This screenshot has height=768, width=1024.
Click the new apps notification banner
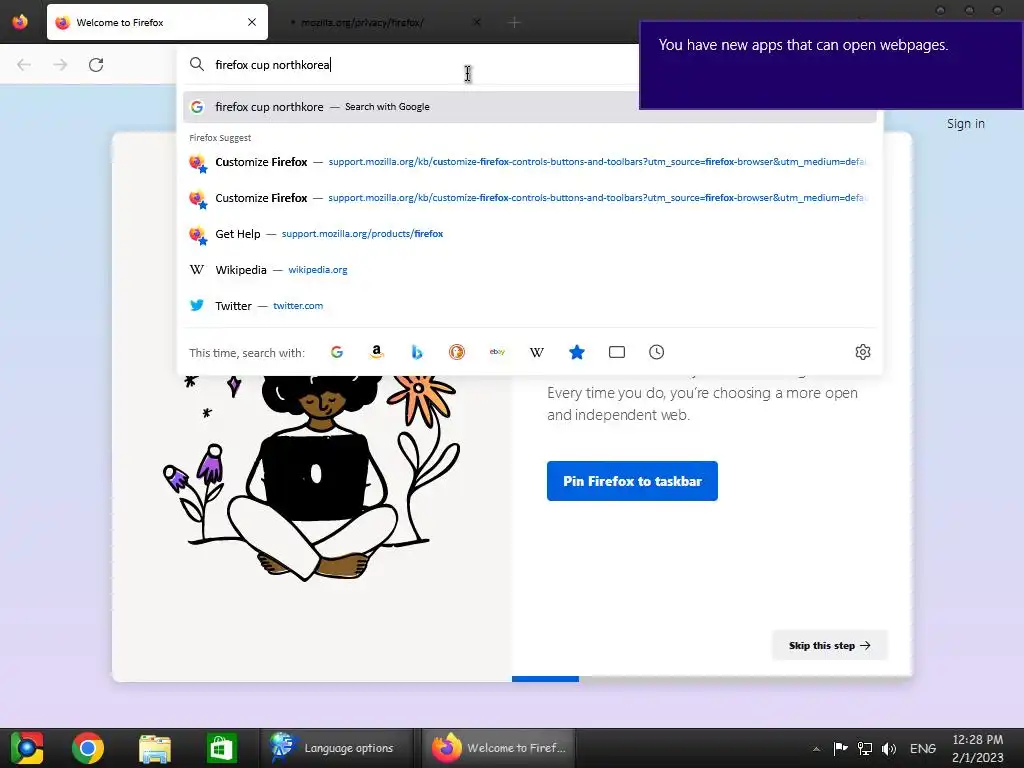831,65
